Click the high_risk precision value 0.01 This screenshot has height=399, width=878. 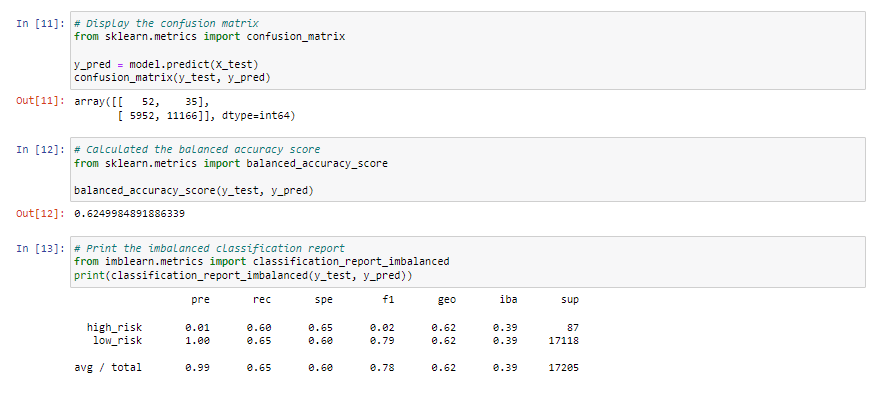(197, 327)
